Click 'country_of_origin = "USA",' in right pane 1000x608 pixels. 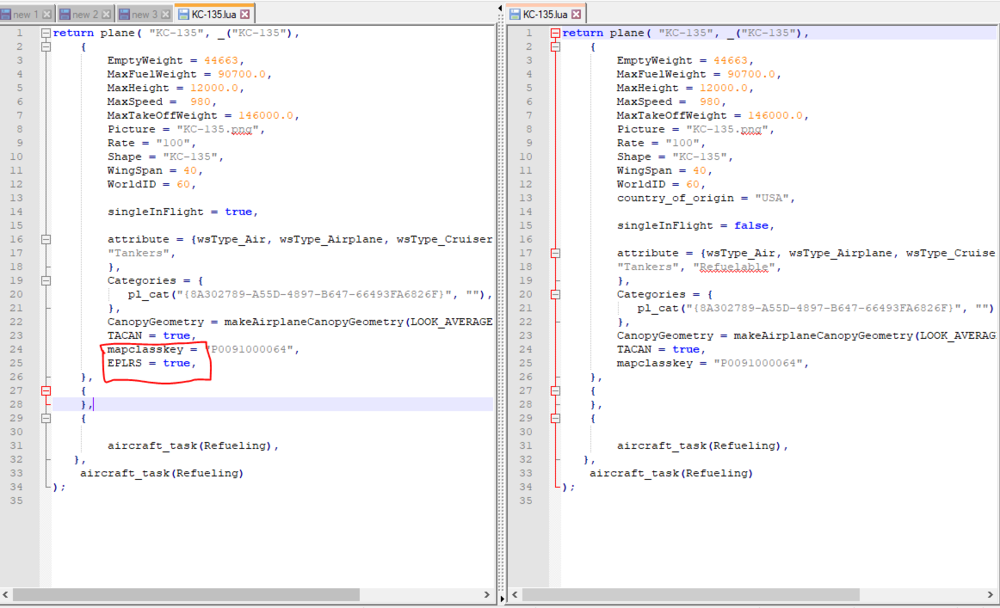(x=706, y=198)
